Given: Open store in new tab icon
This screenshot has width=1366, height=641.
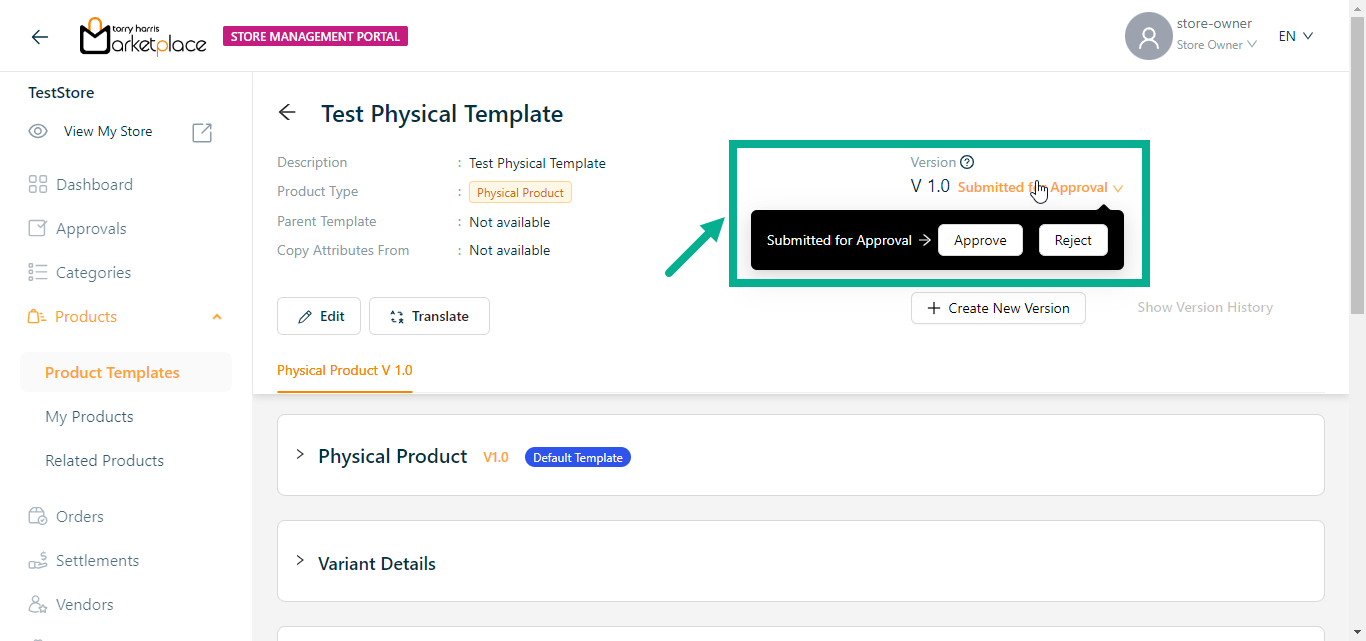Looking at the screenshot, I should click(x=202, y=132).
